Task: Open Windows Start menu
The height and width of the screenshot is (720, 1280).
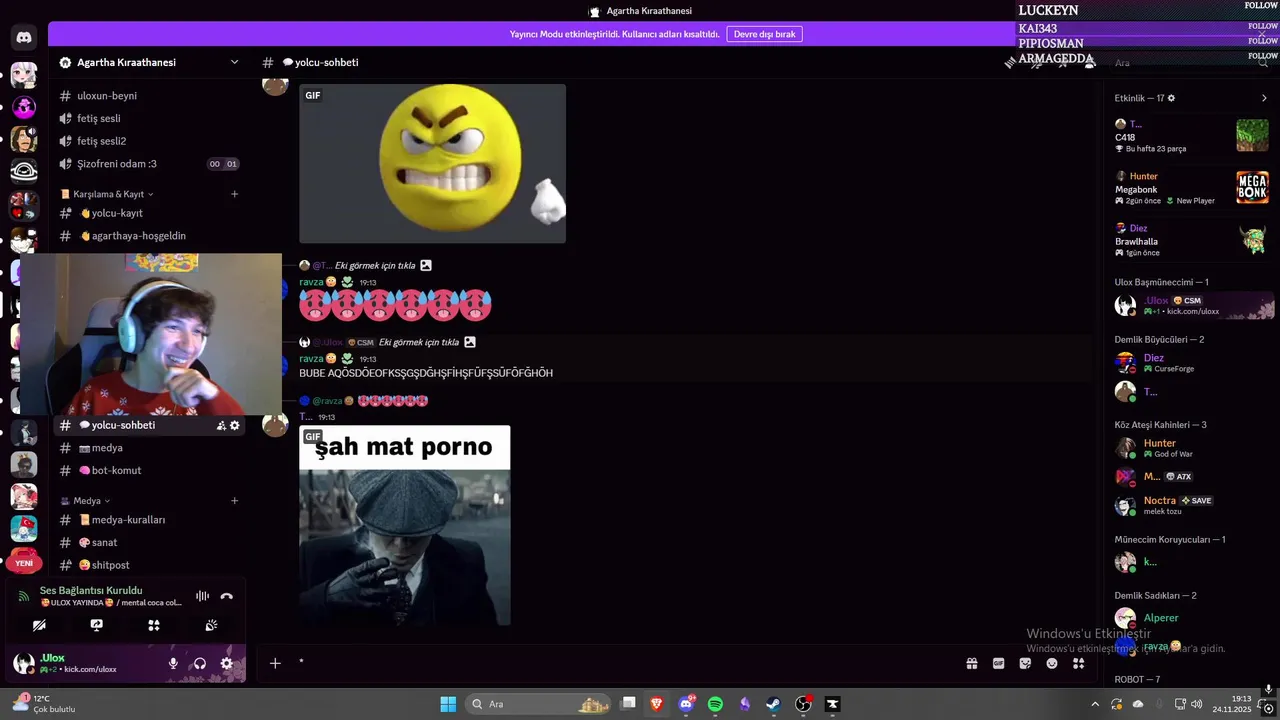Action: click(448, 704)
